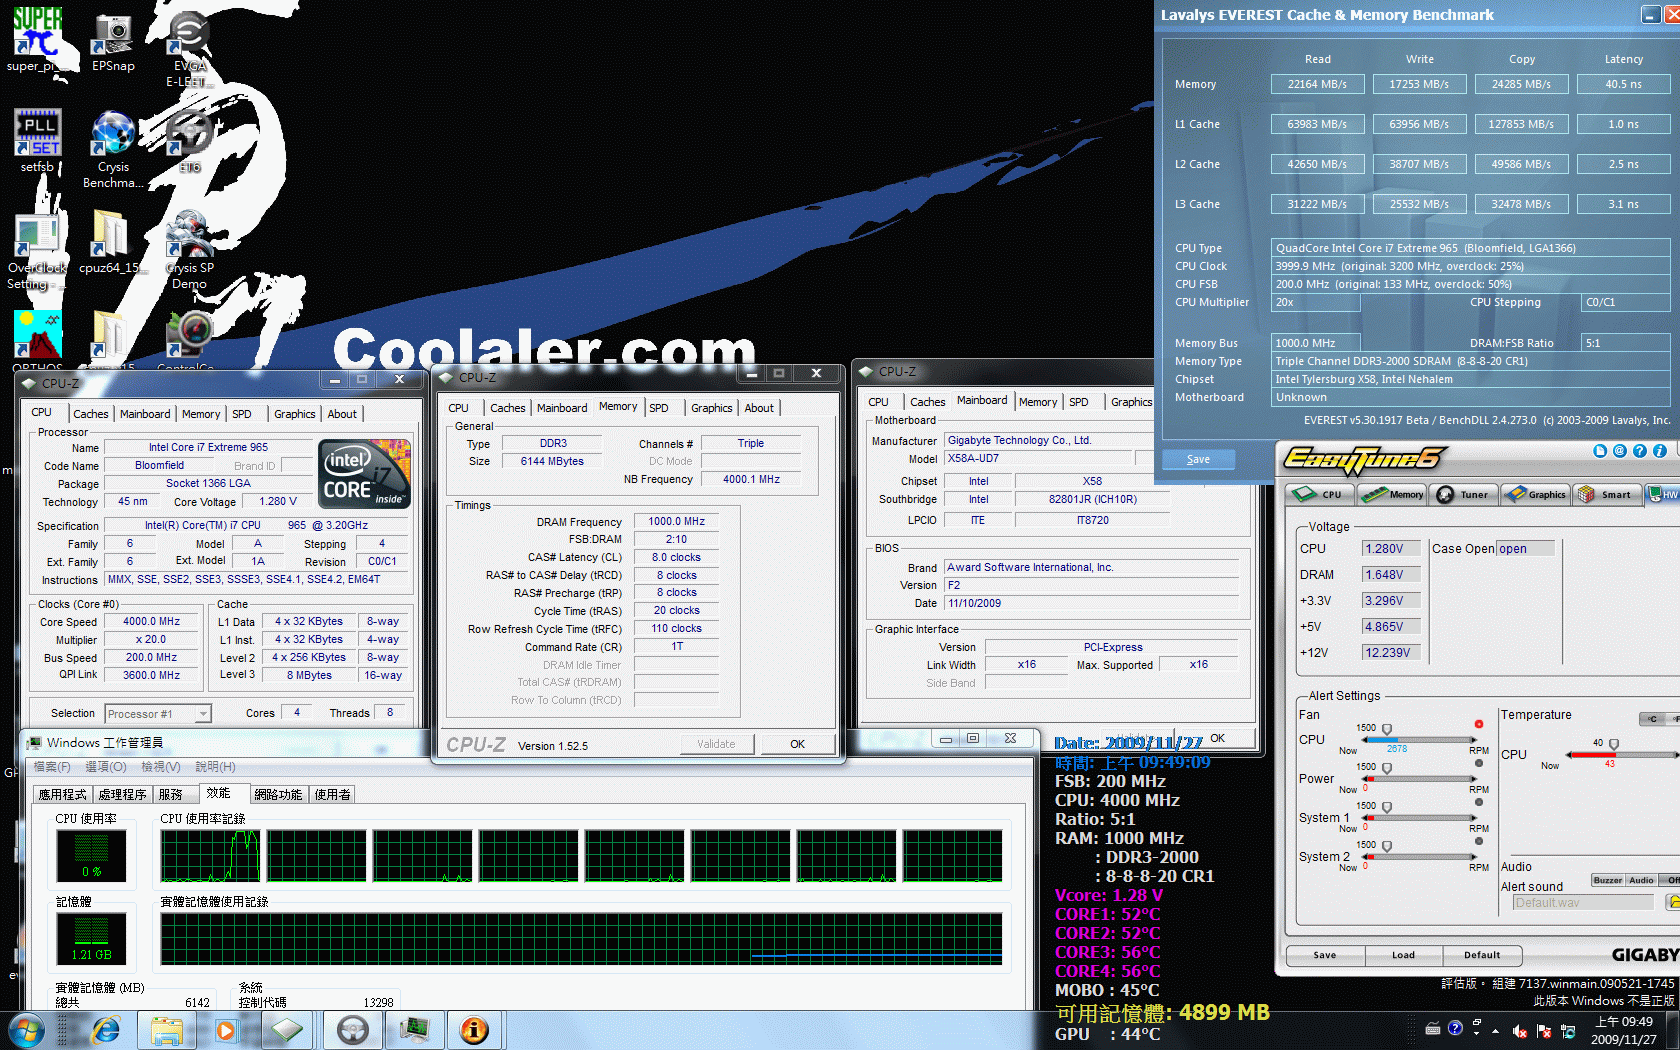Viewport: 1680px width, 1050px height.
Task: Click the blue question mark help tray icon
Action: pos(1455,1027)
